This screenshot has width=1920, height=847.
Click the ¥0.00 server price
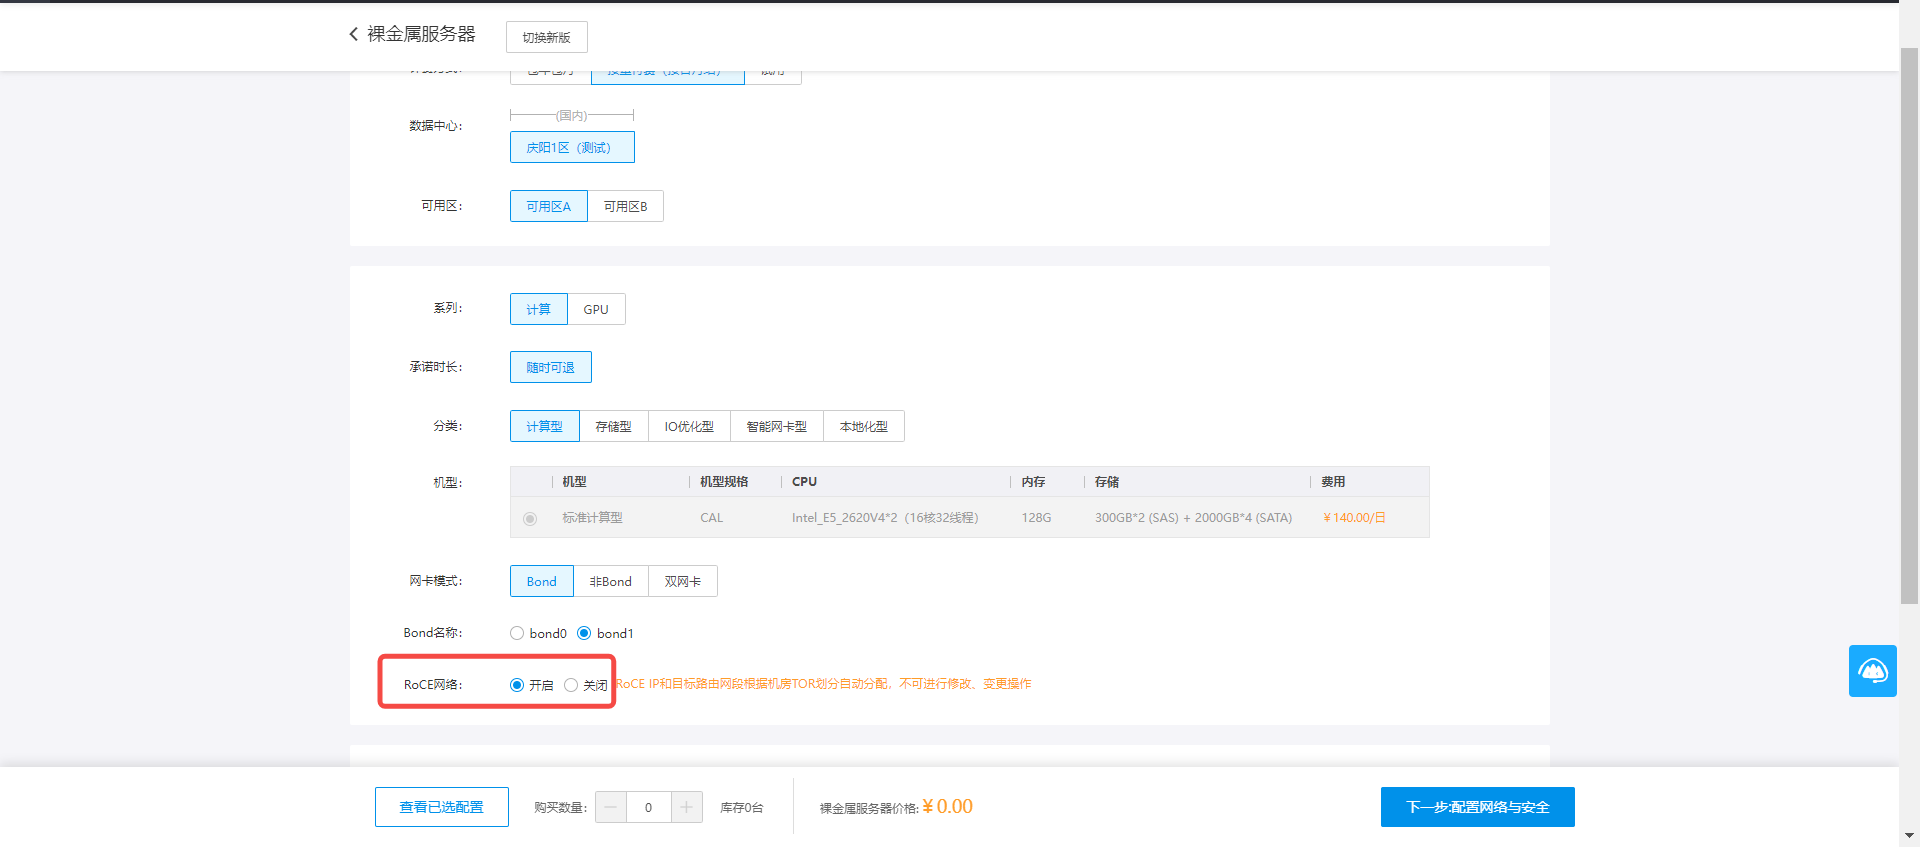click(x=947, y=806)
